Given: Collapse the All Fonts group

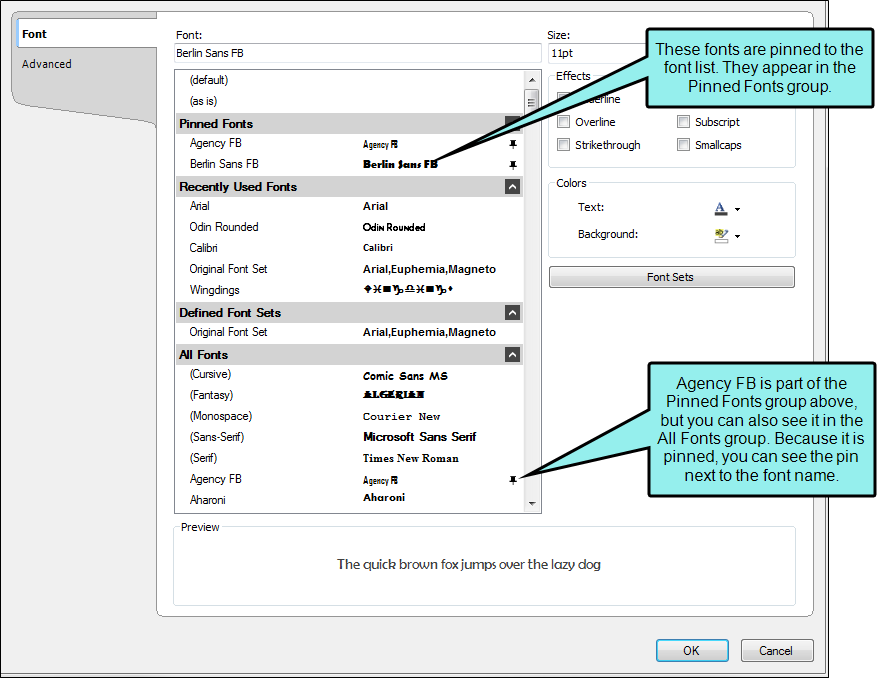Looking at the screenshot, I should click(512, 355).
